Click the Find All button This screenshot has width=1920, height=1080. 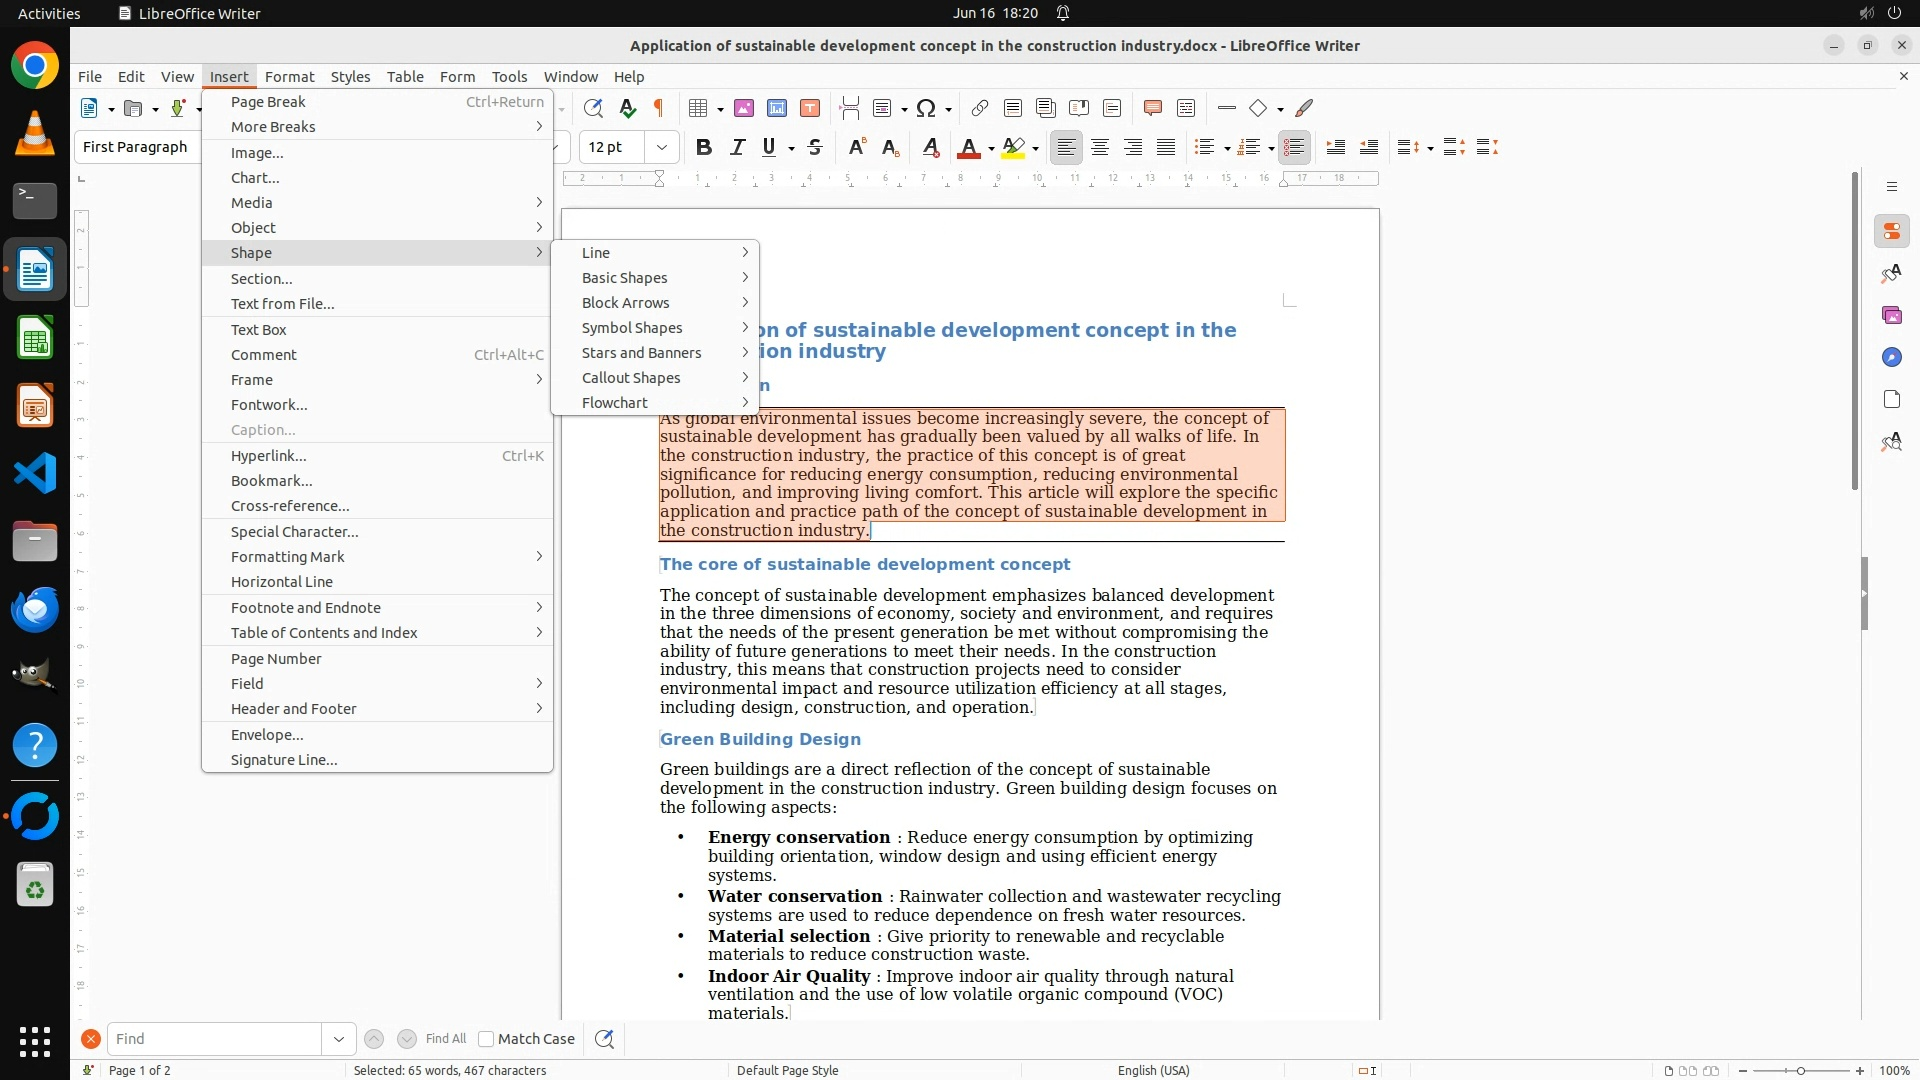tap(445, 1039)
